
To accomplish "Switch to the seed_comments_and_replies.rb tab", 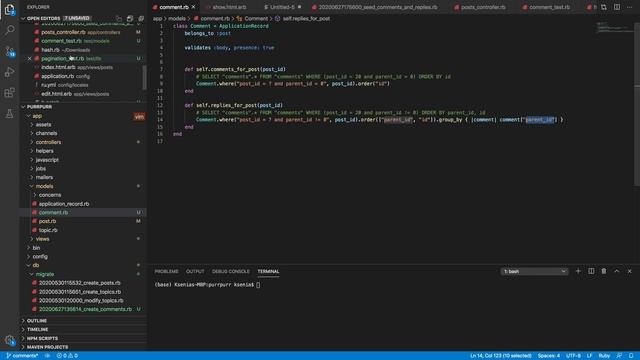I will pos(377,7).
